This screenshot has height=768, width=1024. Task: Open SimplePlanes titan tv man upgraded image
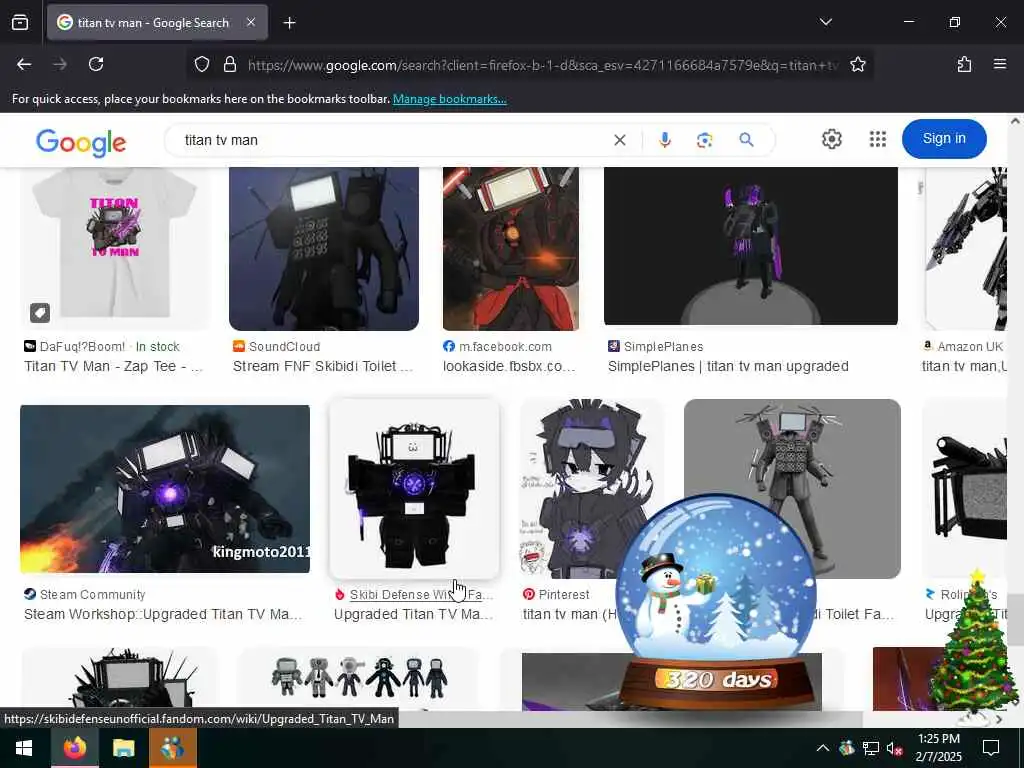click(x=750, y=246)
